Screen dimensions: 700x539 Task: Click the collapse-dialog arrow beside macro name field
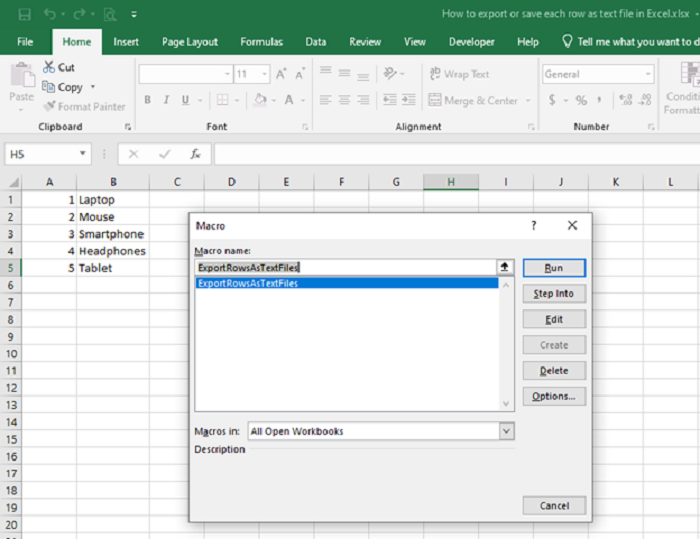coord(505,268)
